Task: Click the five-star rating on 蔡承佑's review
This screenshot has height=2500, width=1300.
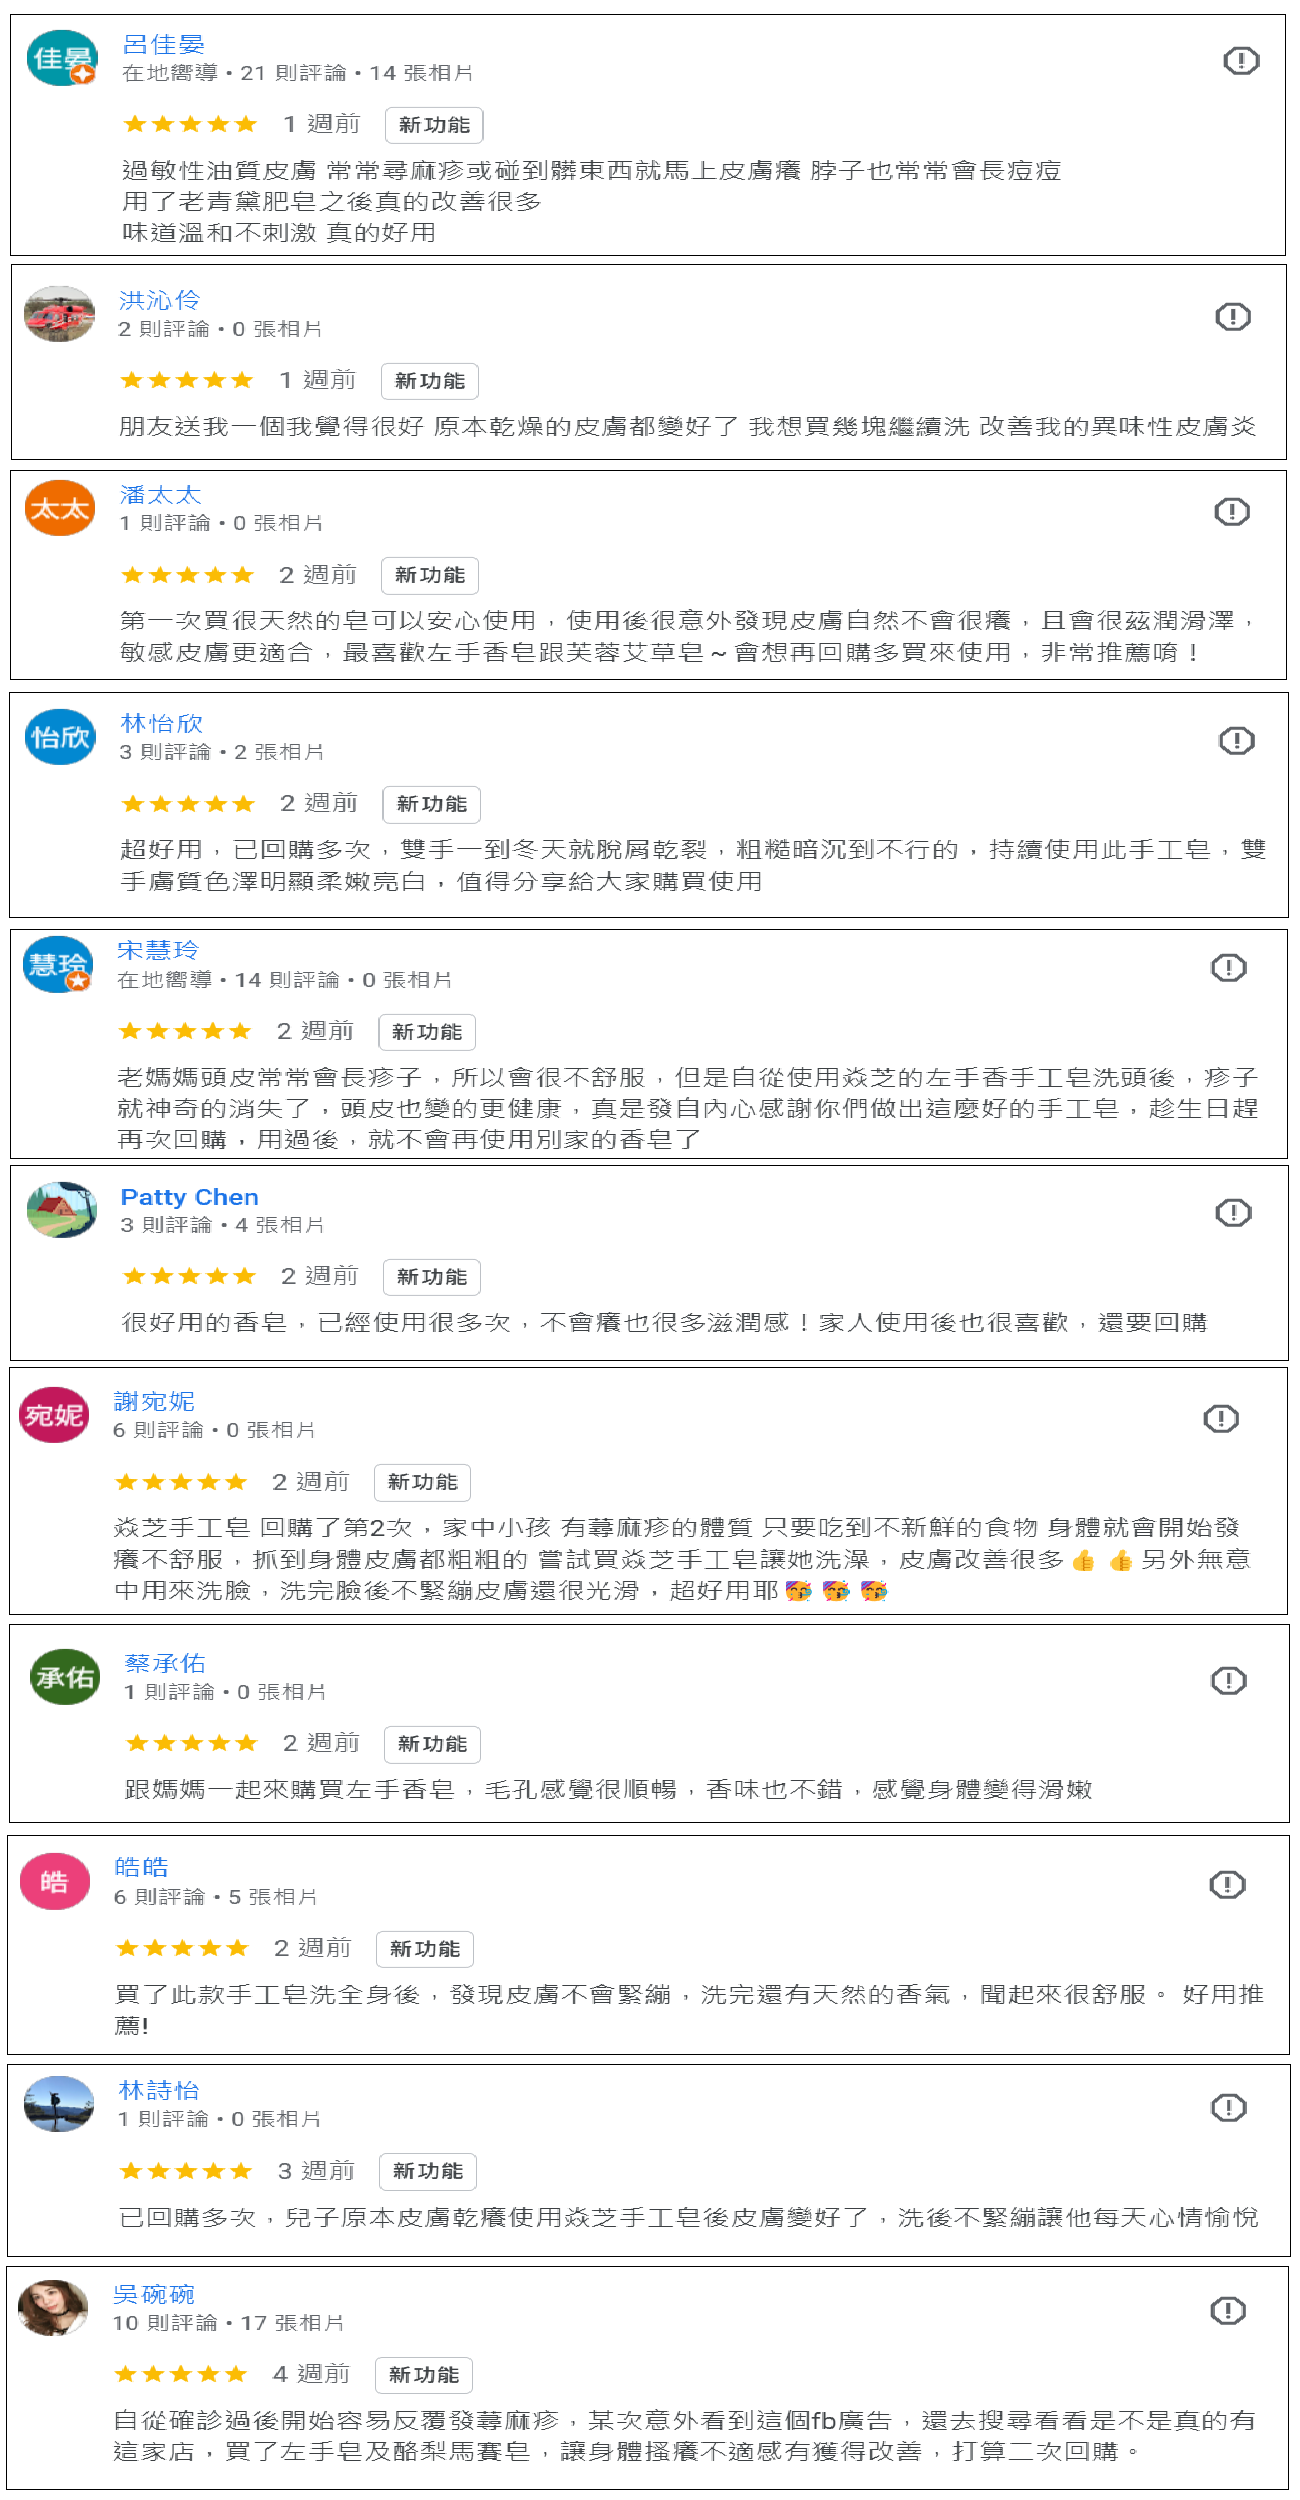Action: 192,1743
